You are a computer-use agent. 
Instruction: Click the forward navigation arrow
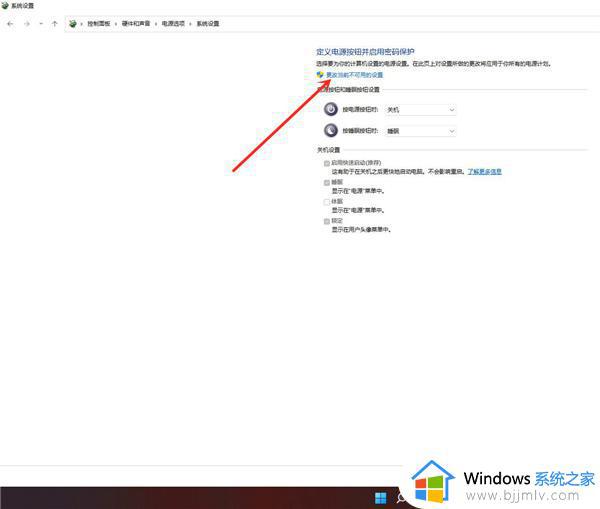[25, 22]
